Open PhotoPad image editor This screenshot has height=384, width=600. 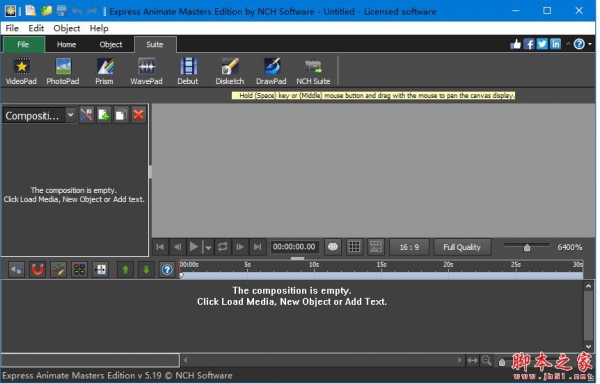coord(63,71)
